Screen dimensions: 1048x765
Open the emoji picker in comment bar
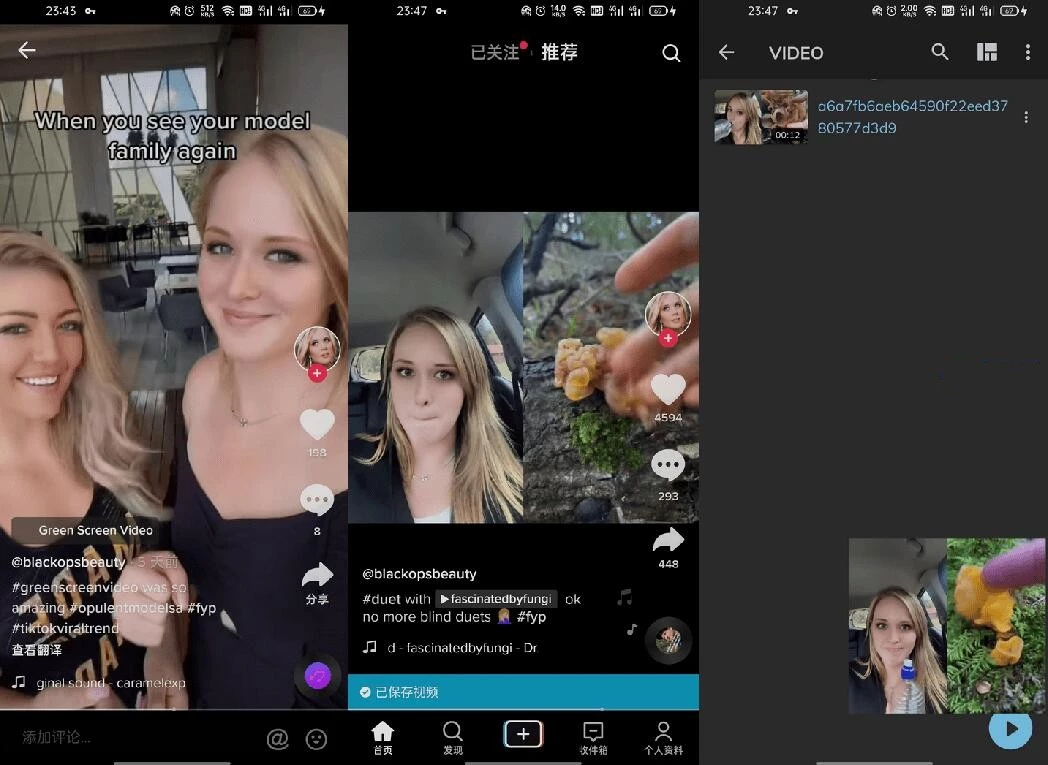pos(316,739)
